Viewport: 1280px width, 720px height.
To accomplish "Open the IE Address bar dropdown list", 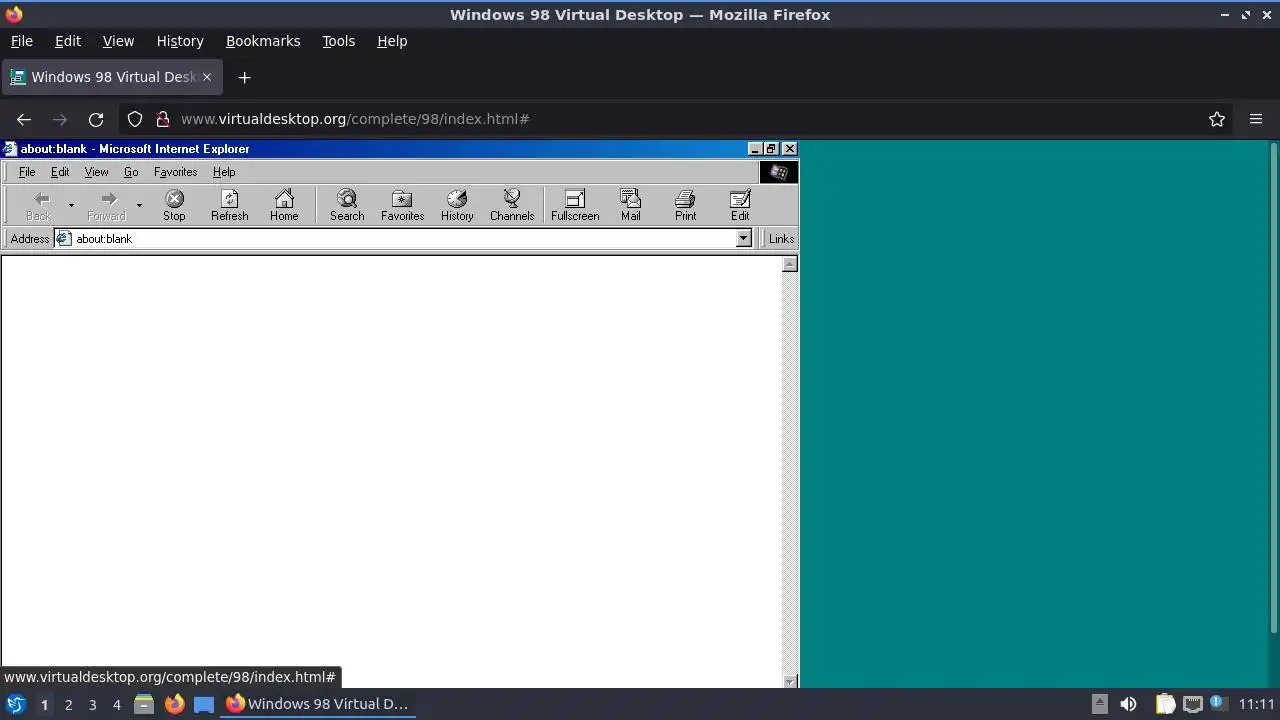I will (743, 239).
